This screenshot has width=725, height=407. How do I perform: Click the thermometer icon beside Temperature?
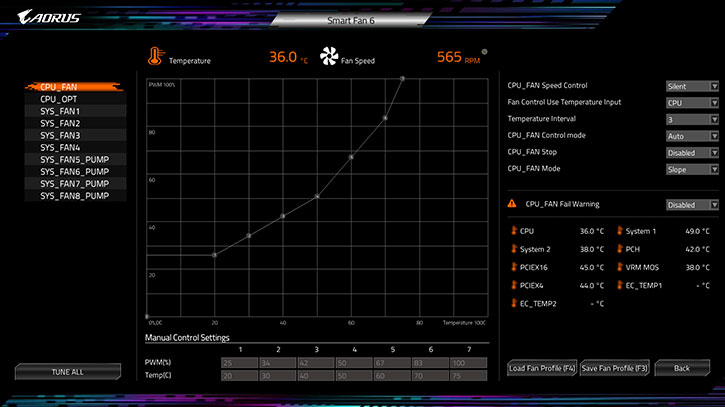155,57
